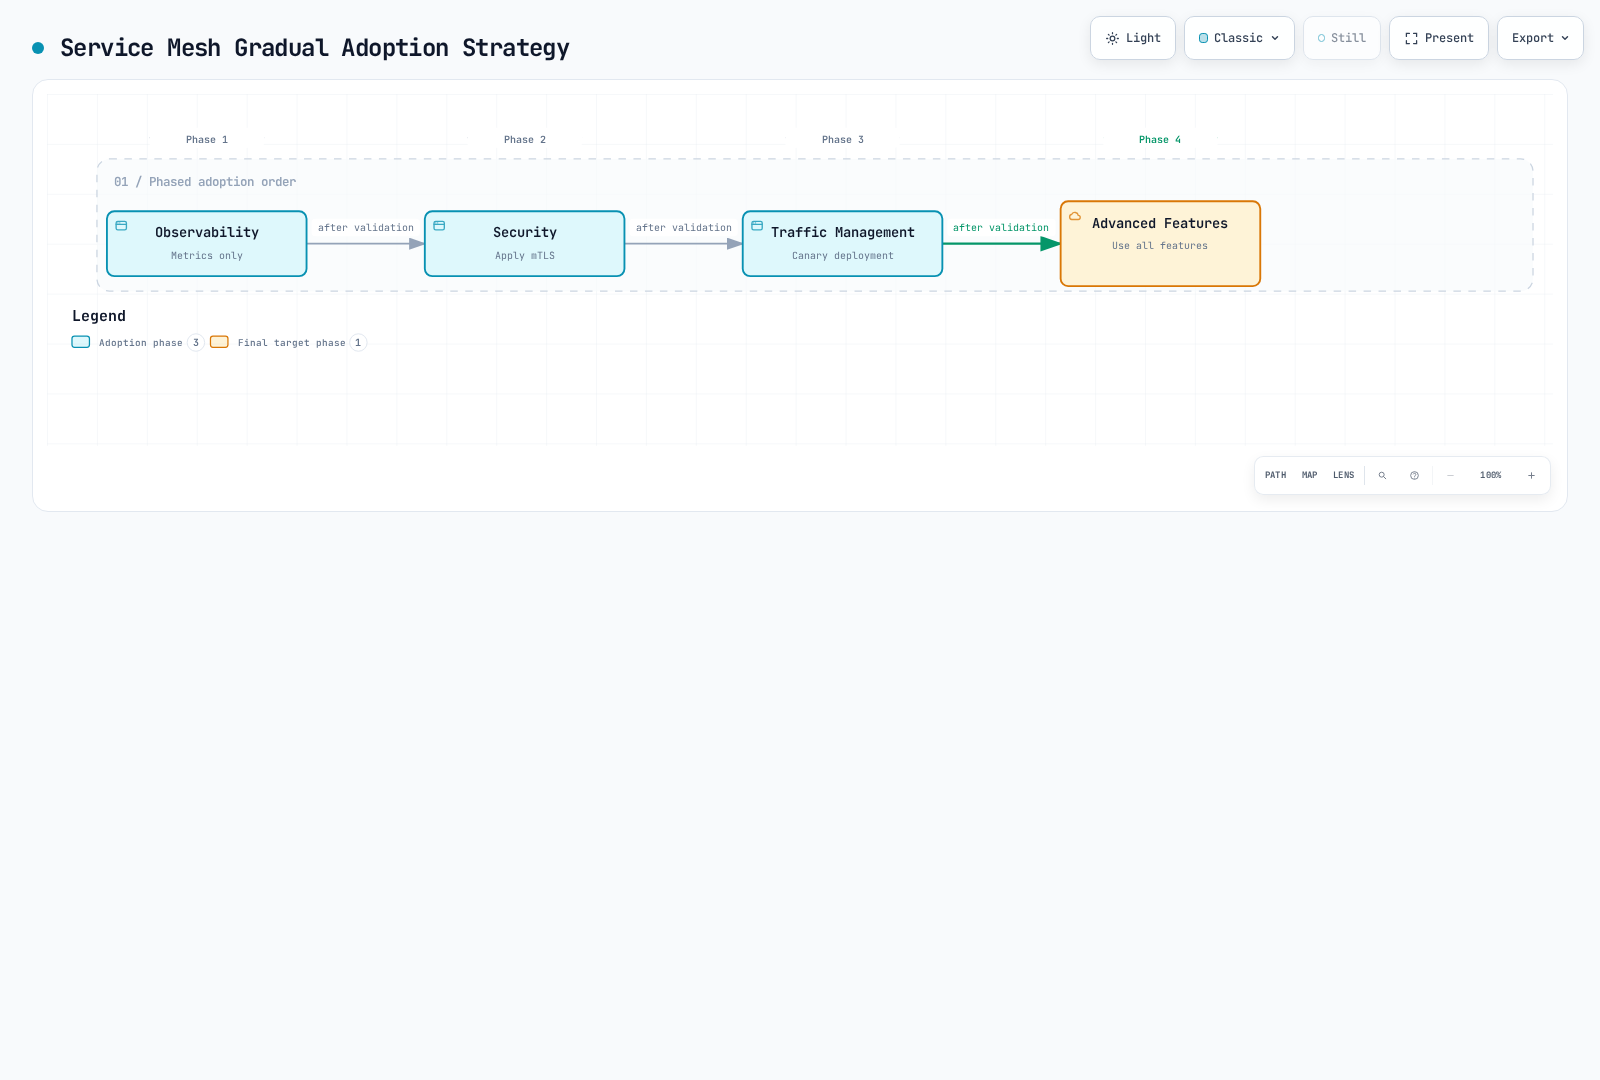Click the window icon on Security node
This screenshot has height=1080, width=1600.
pos(439,226)
